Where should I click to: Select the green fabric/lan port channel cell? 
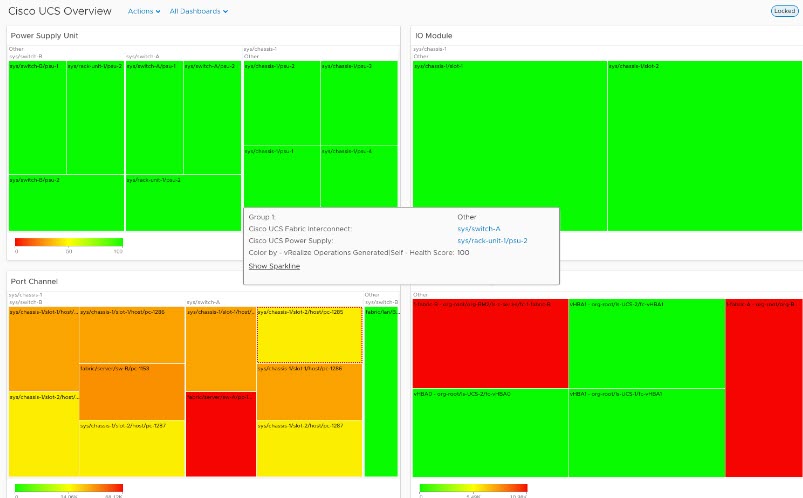[x=381, y=392]
